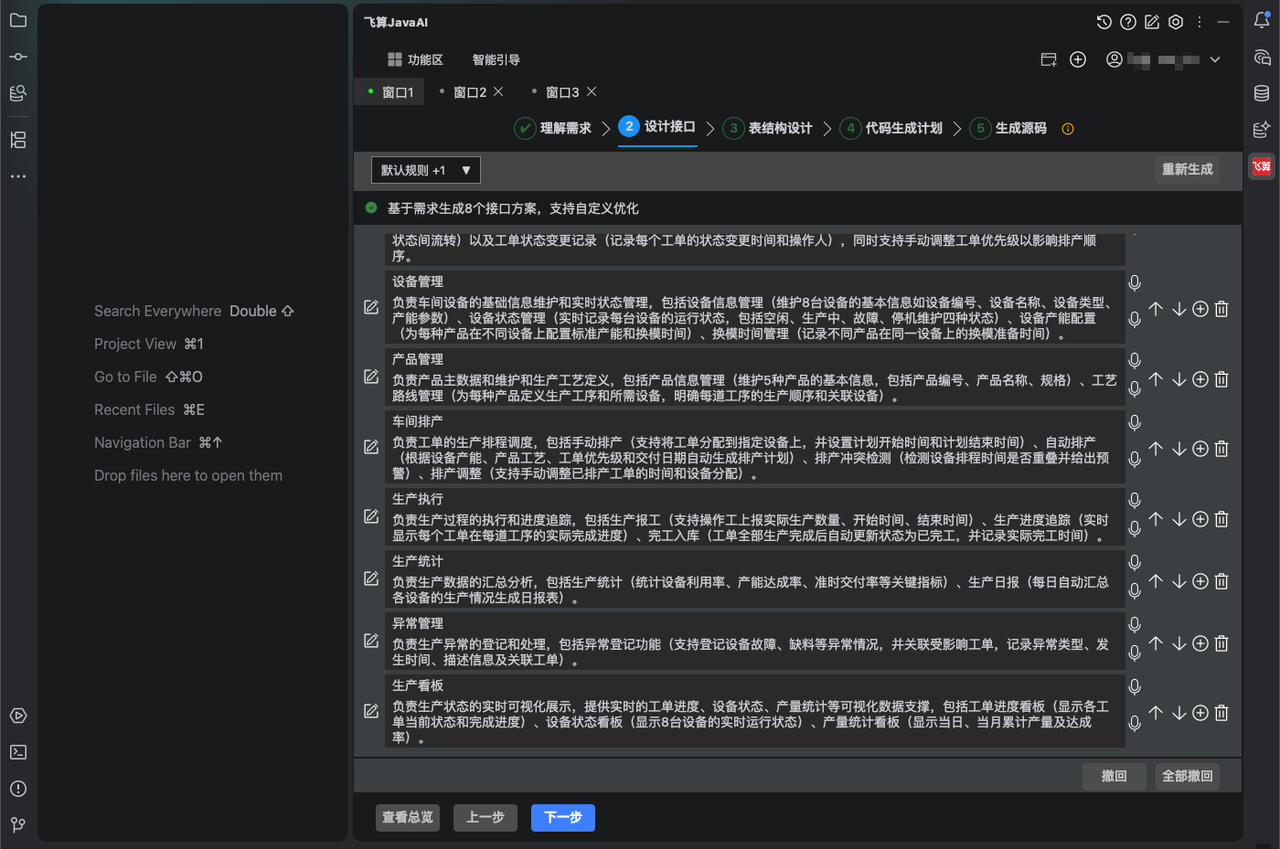Move 设备管理 row up with arrow
Image resolution: width=1280 pixels, height=849 pixels.
click(1156, 309)
